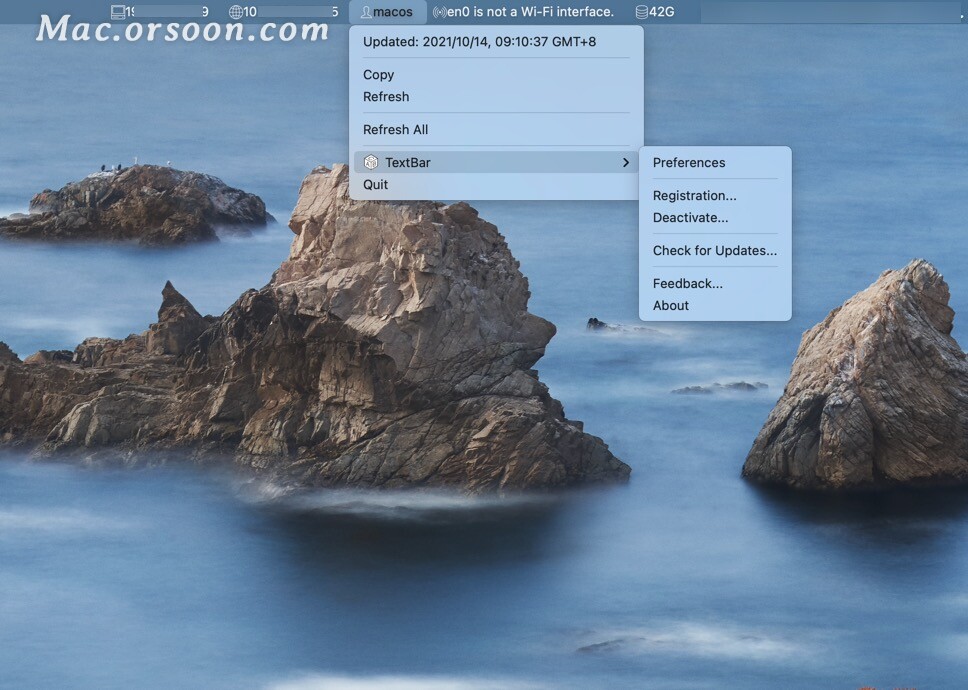Click the Updated timestamp entry in menu
The height and width of the screenshot is (690, 968).
pyautogui.click(x=479, y=42)
